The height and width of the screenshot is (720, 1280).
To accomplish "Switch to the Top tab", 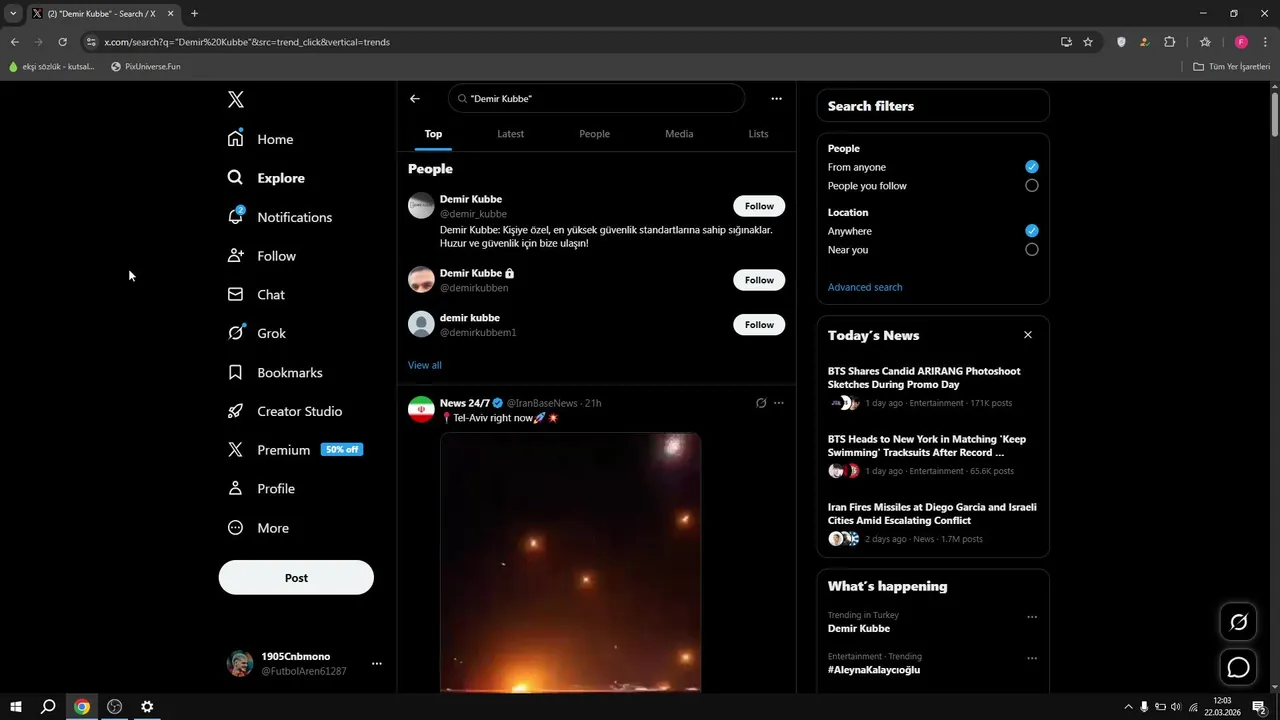I will point(433,134).
